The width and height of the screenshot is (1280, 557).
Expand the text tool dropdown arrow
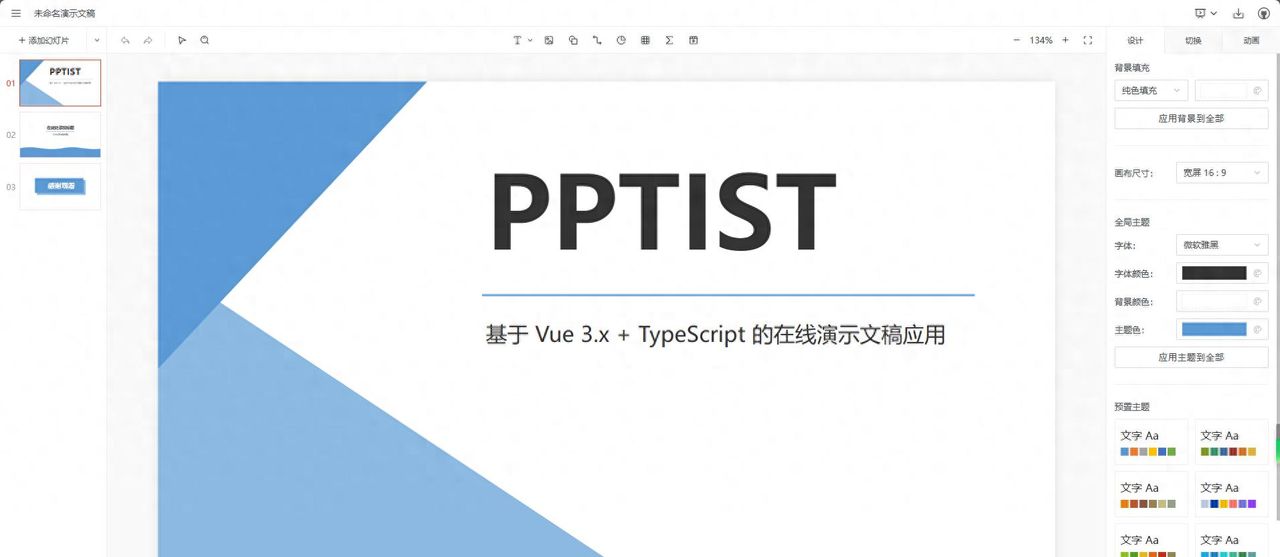click(530, 40)
